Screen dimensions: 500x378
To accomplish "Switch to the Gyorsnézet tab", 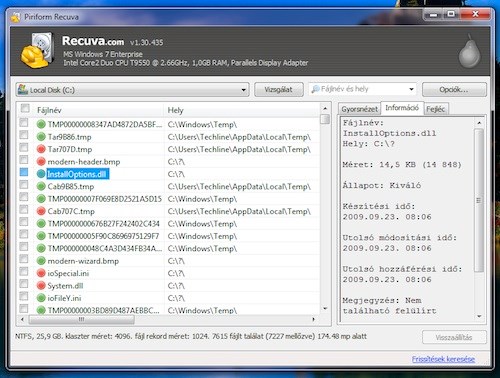I will click(x=360, y=109).
